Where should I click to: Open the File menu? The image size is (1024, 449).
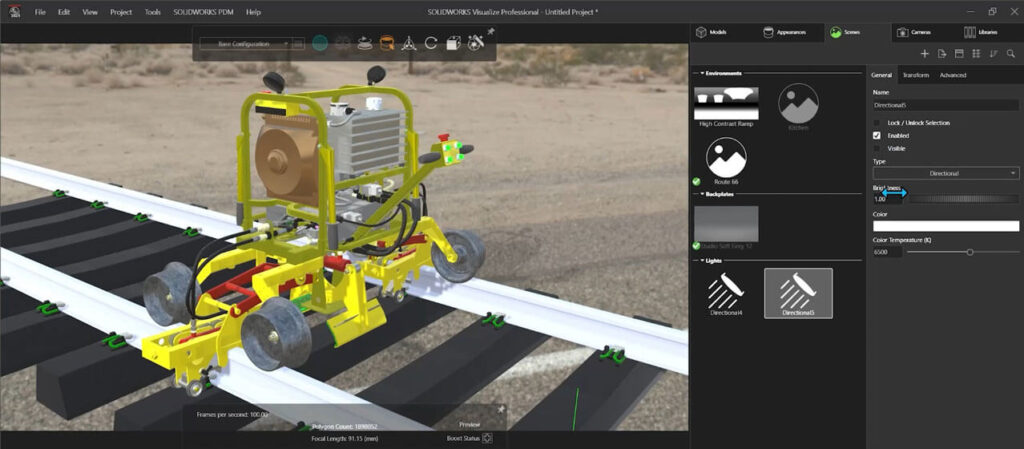(40, 12)
